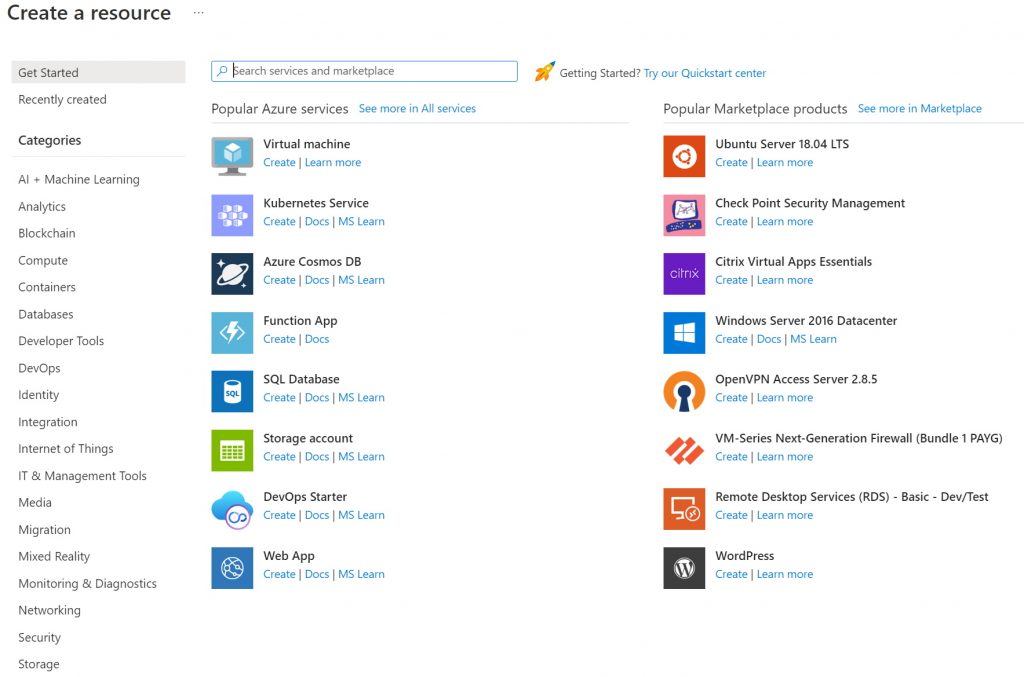This screenshot has width=1024, height=677.
Task: Open Learn more for Virtual machine
Action: click(x=333, y=163)
